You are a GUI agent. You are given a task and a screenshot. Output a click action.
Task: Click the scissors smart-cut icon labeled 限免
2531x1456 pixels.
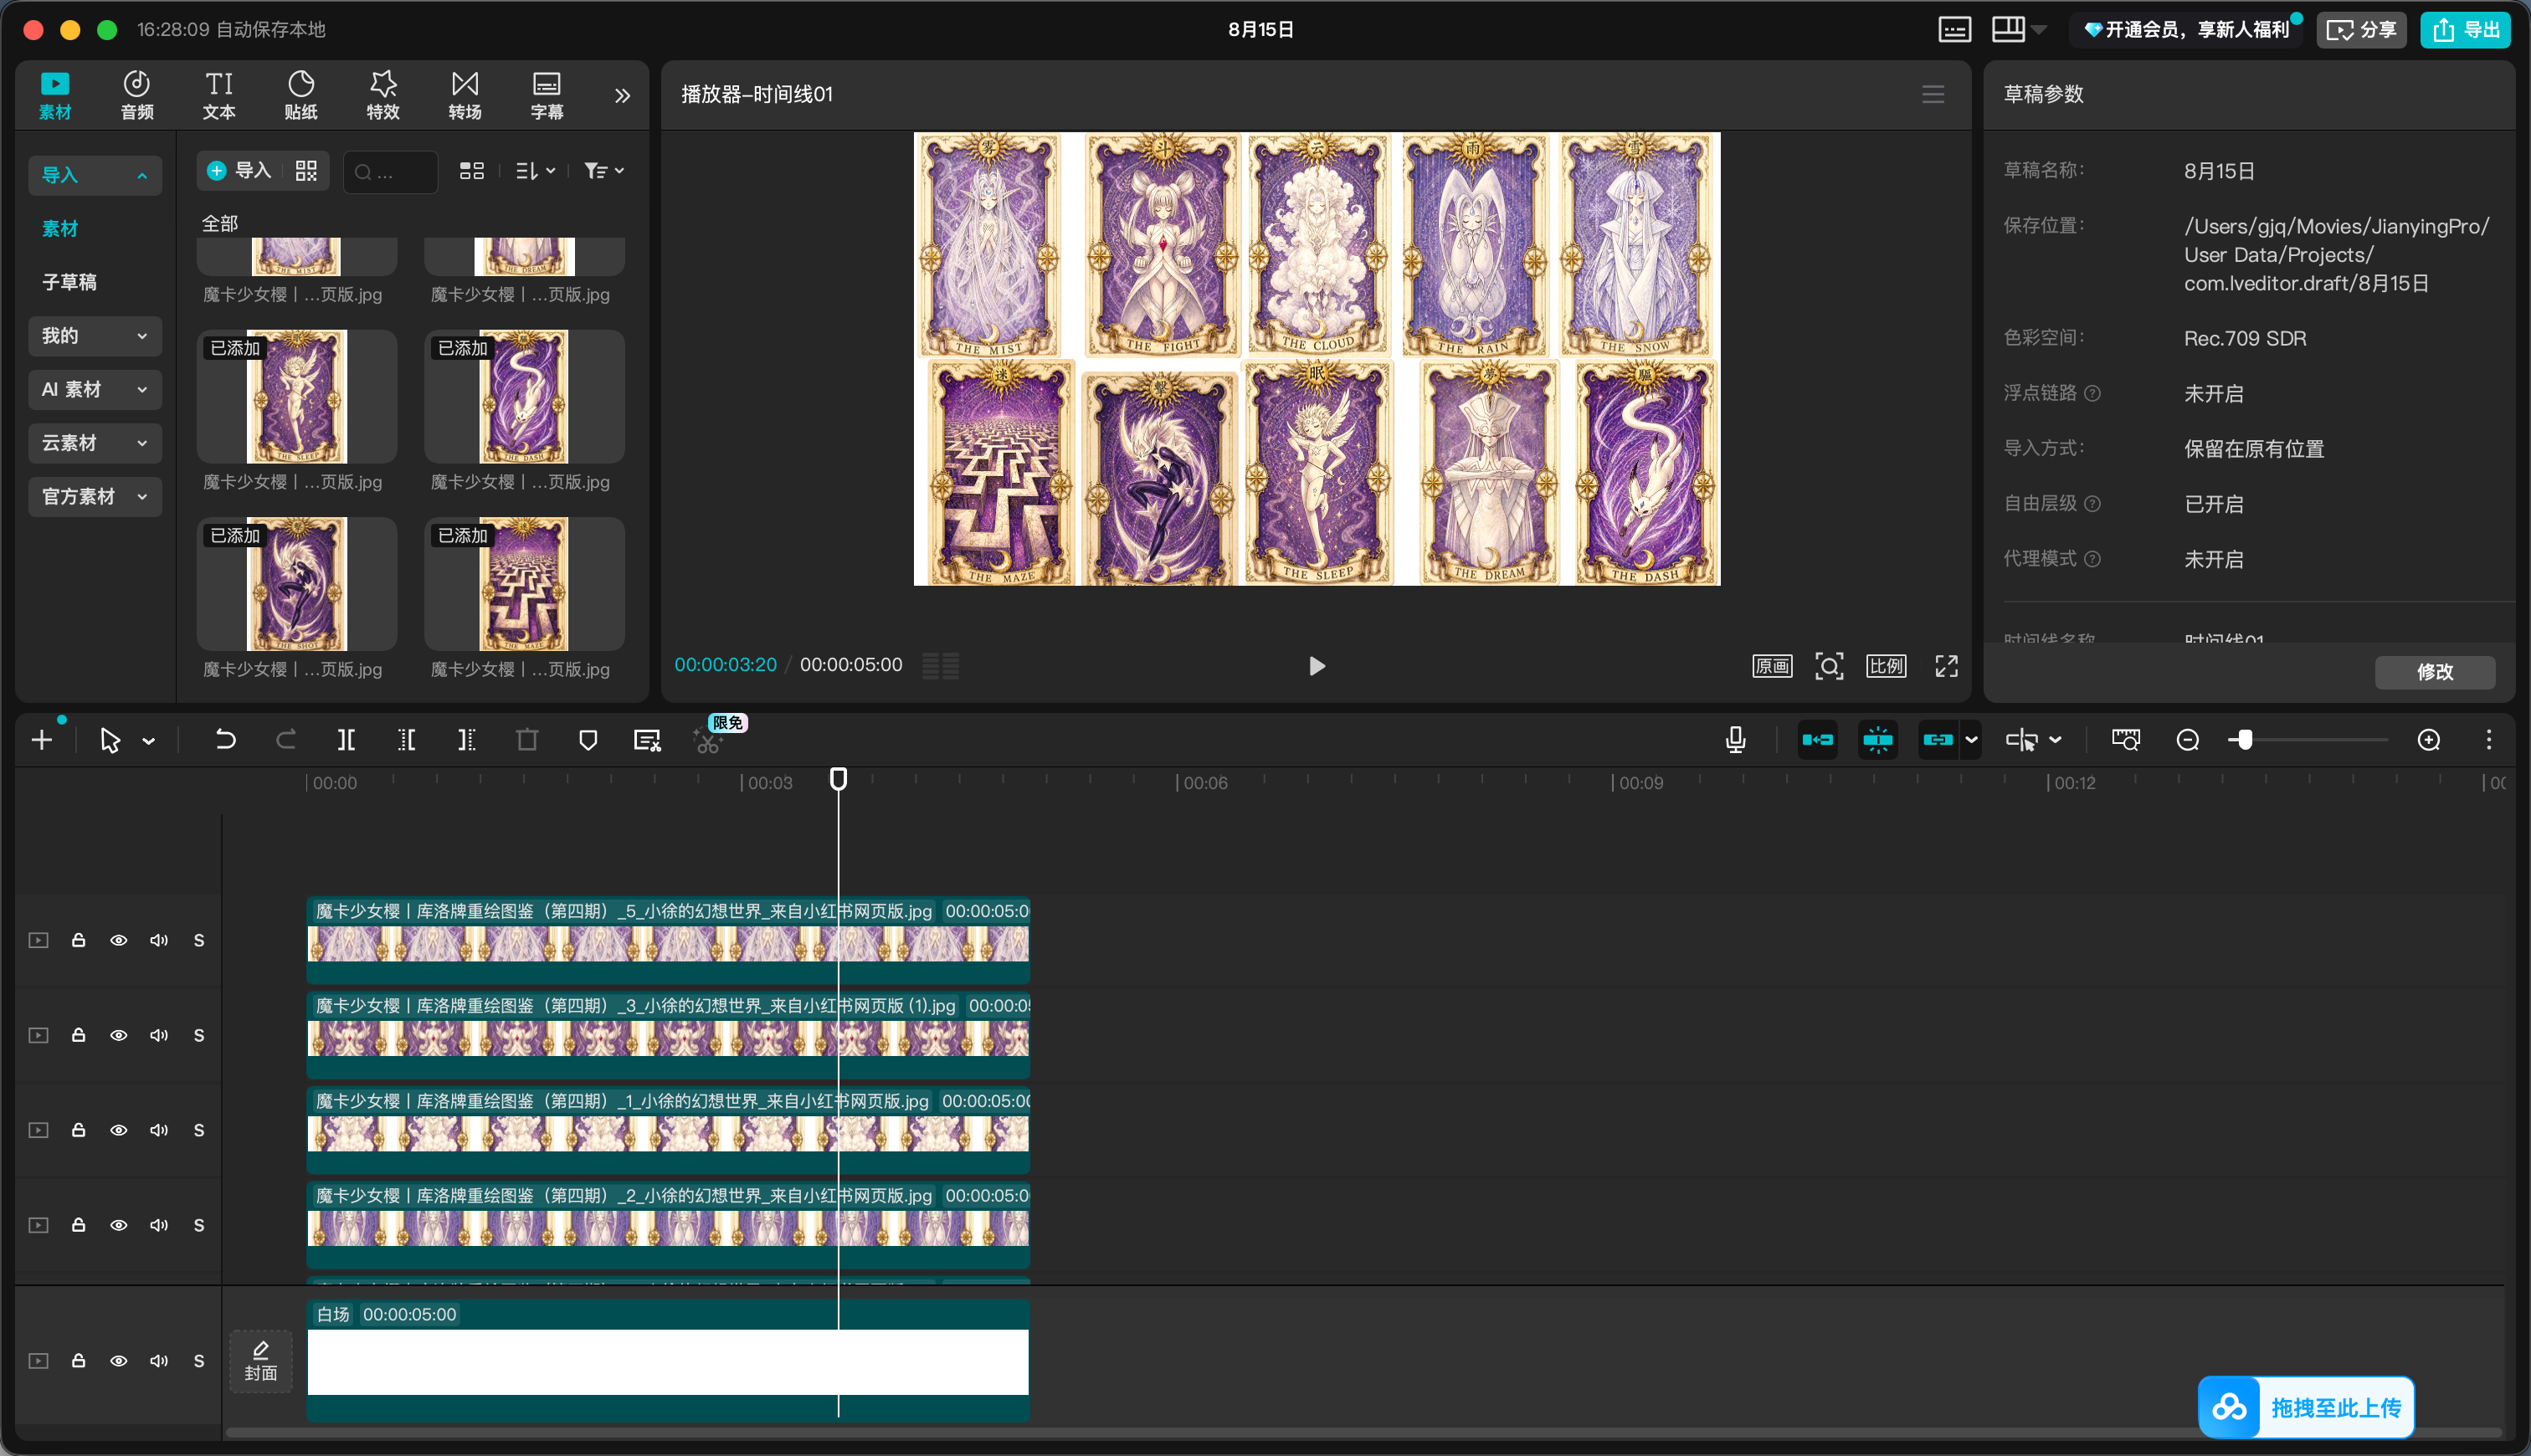pyautogui.click(x=708, y=741)
